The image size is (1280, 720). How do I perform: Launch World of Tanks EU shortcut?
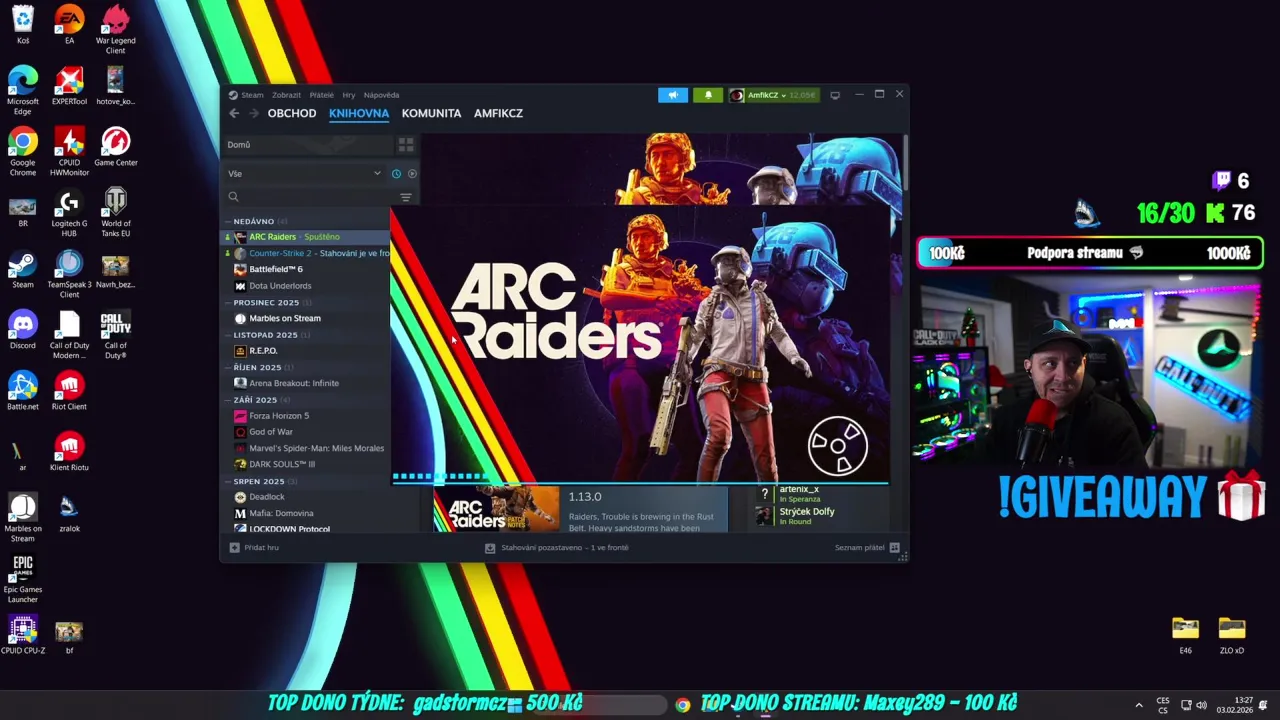[x=115, y=212]
